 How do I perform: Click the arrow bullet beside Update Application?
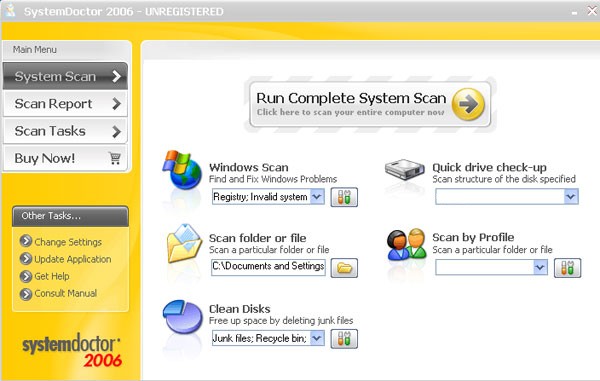(26, 259)
